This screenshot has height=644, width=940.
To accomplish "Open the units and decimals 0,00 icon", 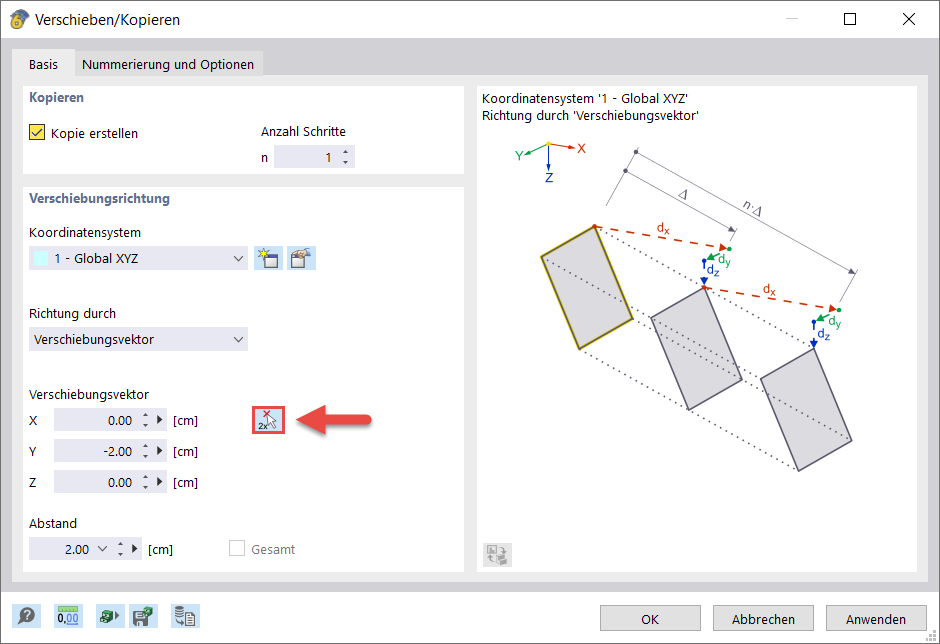I will pos(68,616).
